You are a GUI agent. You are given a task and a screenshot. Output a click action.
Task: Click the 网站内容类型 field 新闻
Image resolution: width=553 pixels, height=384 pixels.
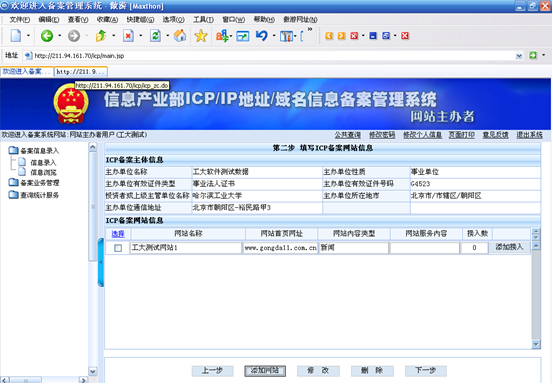353,248
